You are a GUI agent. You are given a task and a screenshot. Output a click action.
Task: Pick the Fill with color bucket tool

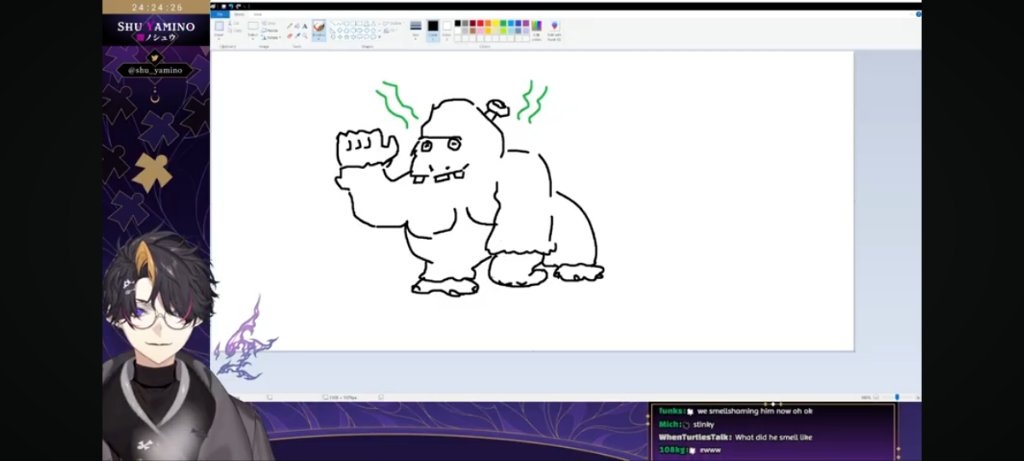(297, 26)
